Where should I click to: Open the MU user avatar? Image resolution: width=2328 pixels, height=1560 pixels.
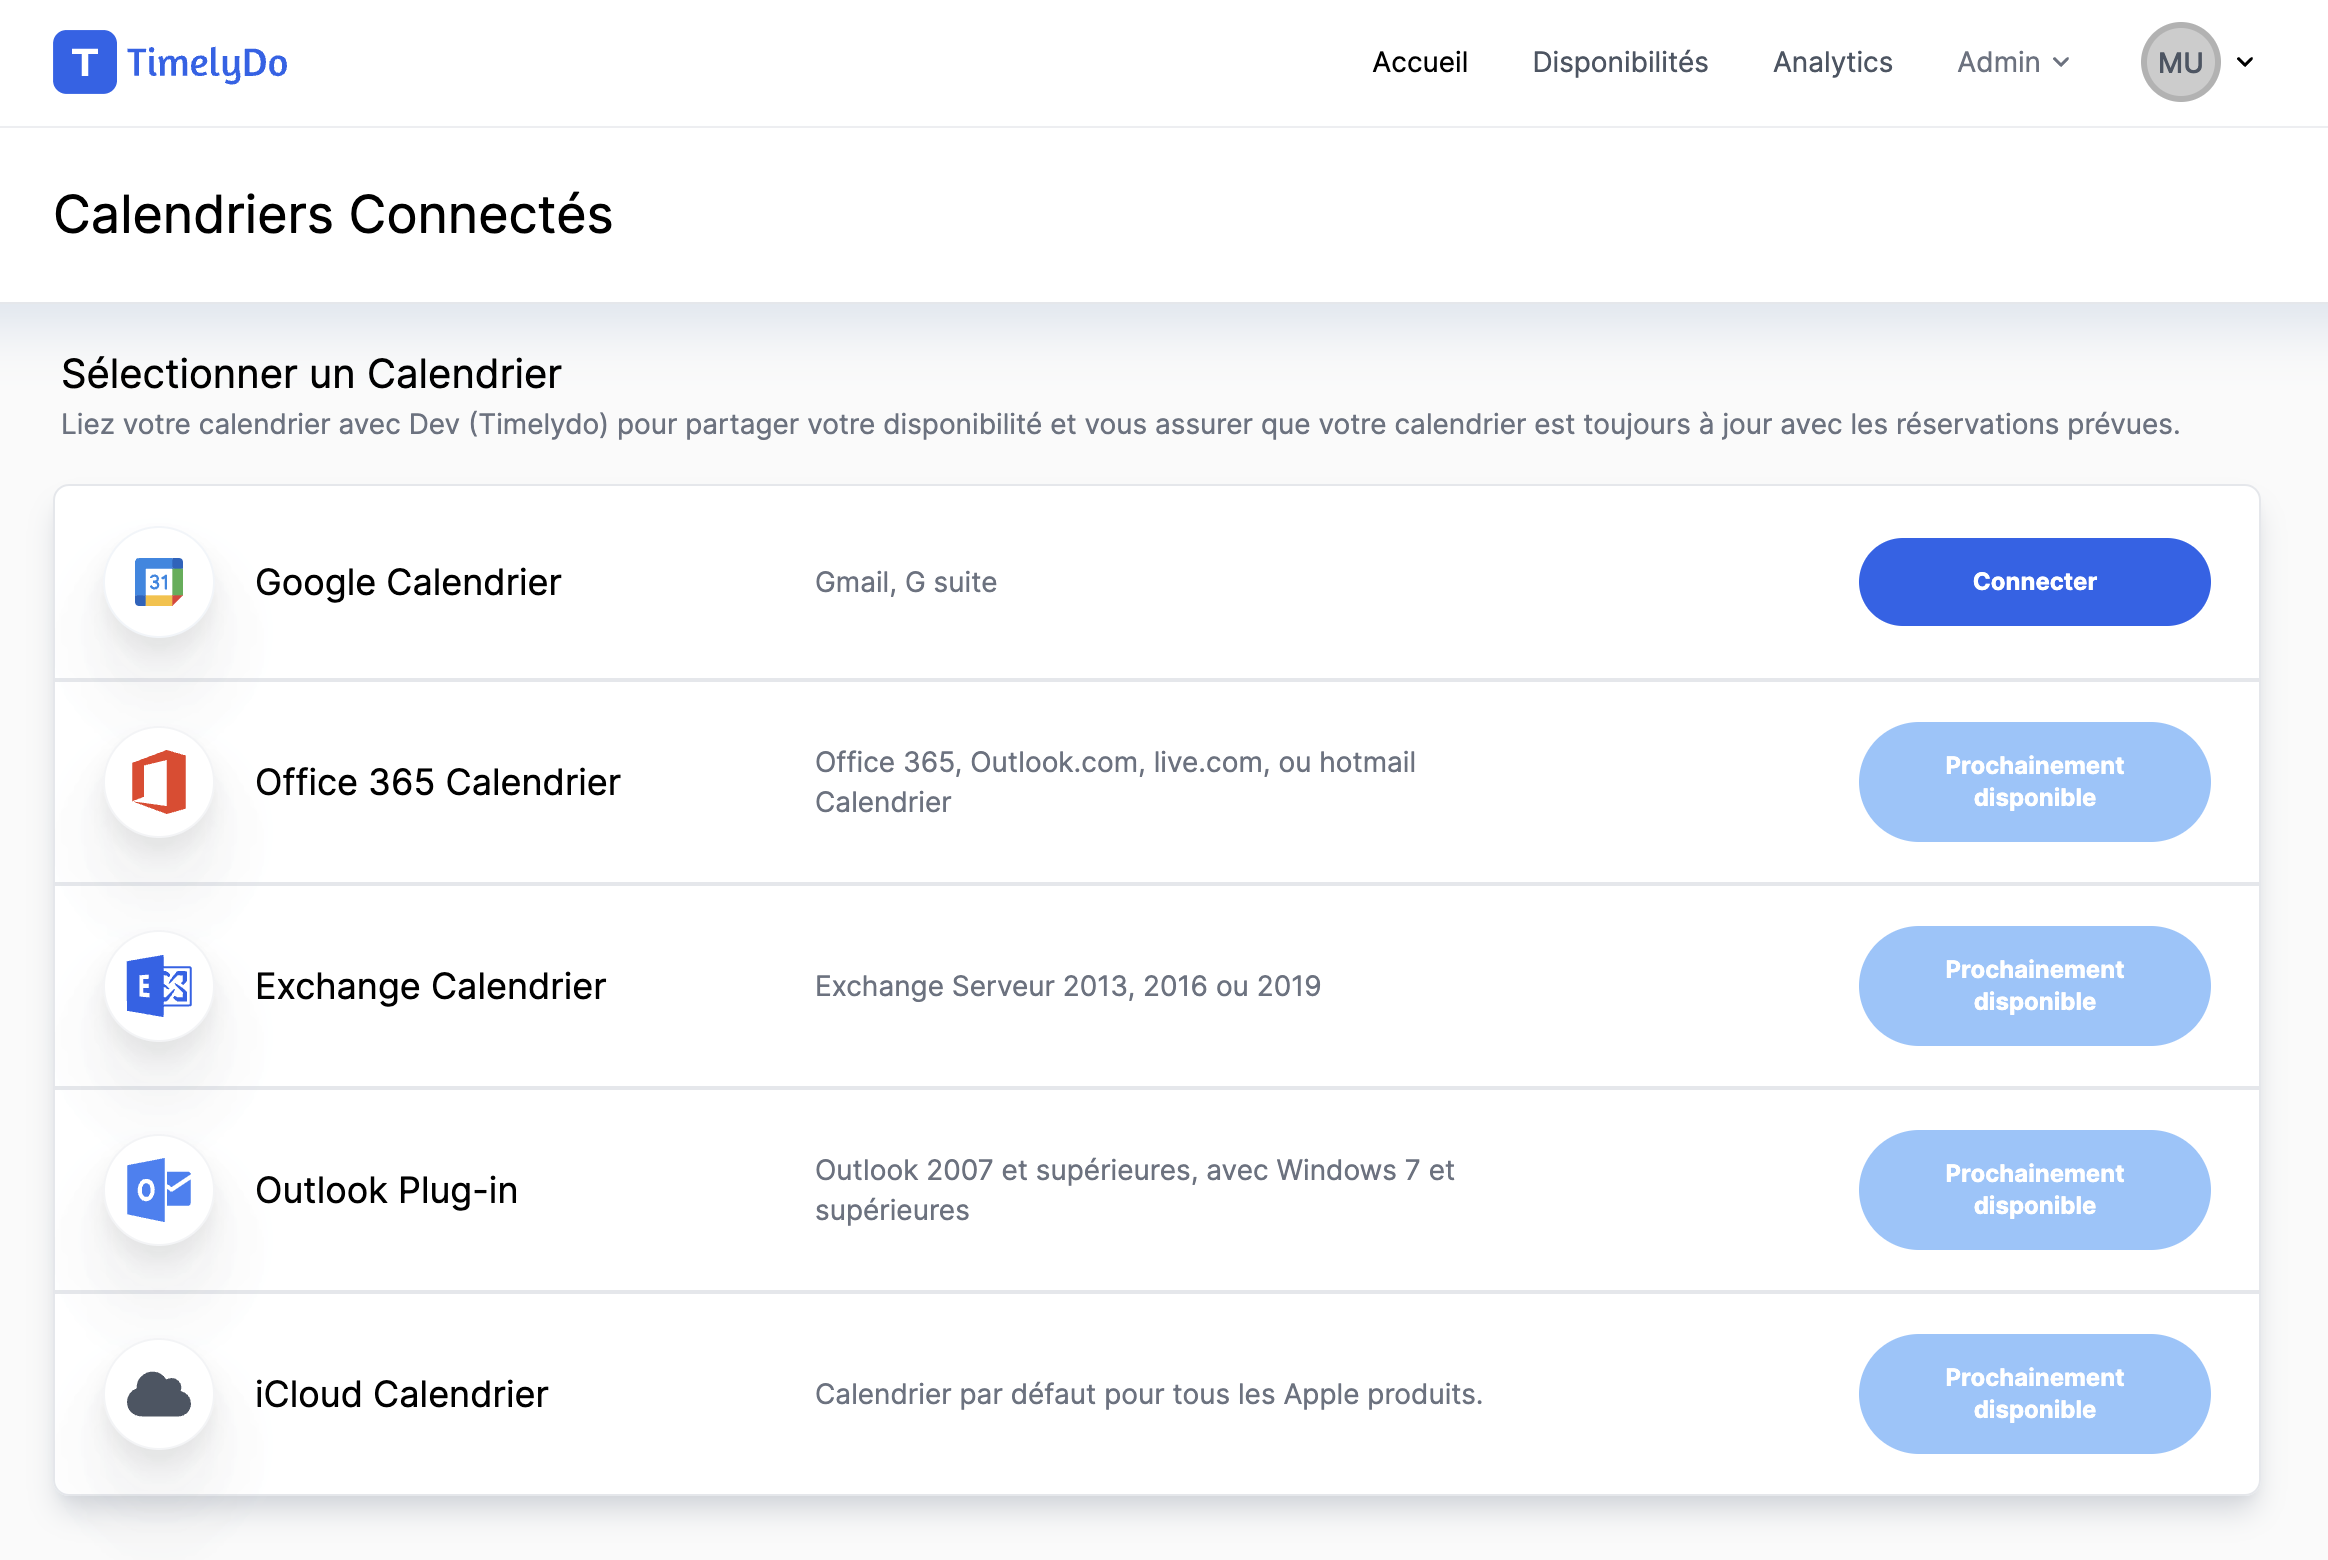coord(2180,62)
